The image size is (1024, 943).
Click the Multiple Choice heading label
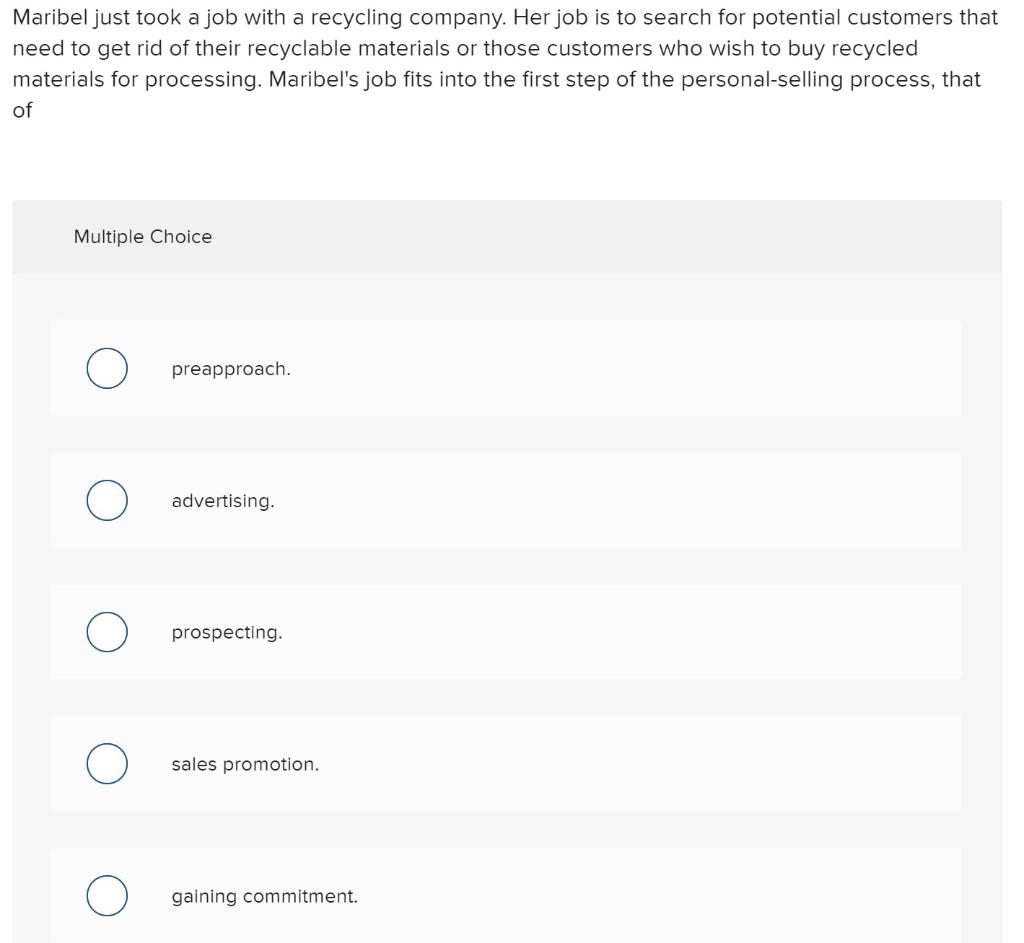pyautogui.click(x=143, y=237)
